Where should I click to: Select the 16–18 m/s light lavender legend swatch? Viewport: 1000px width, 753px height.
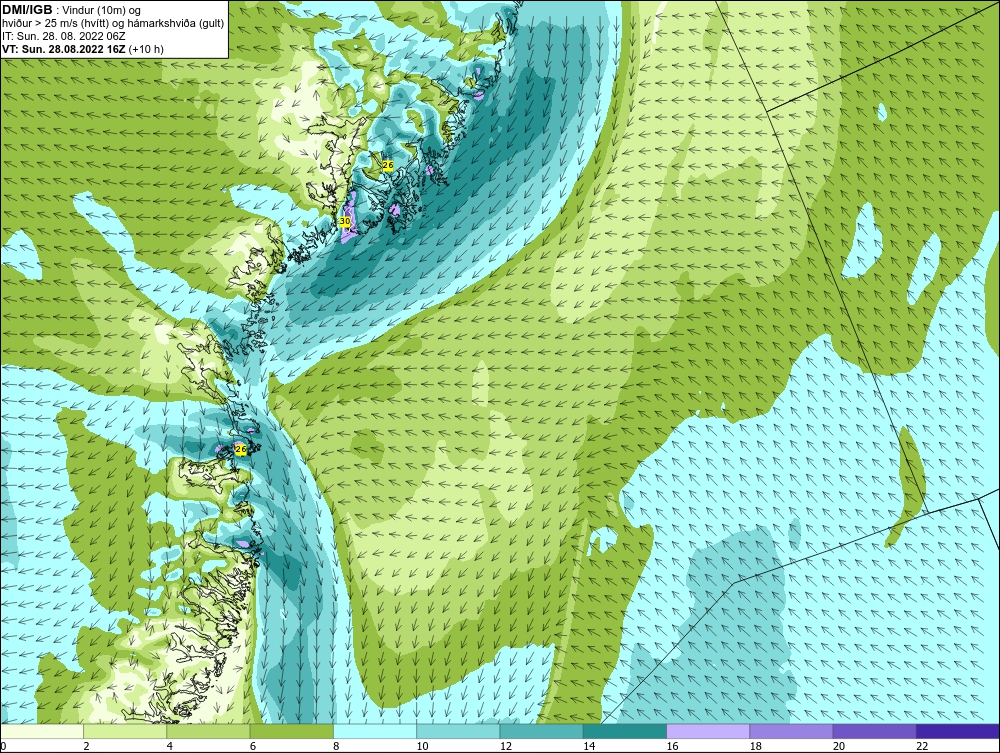tap(708, 731)
